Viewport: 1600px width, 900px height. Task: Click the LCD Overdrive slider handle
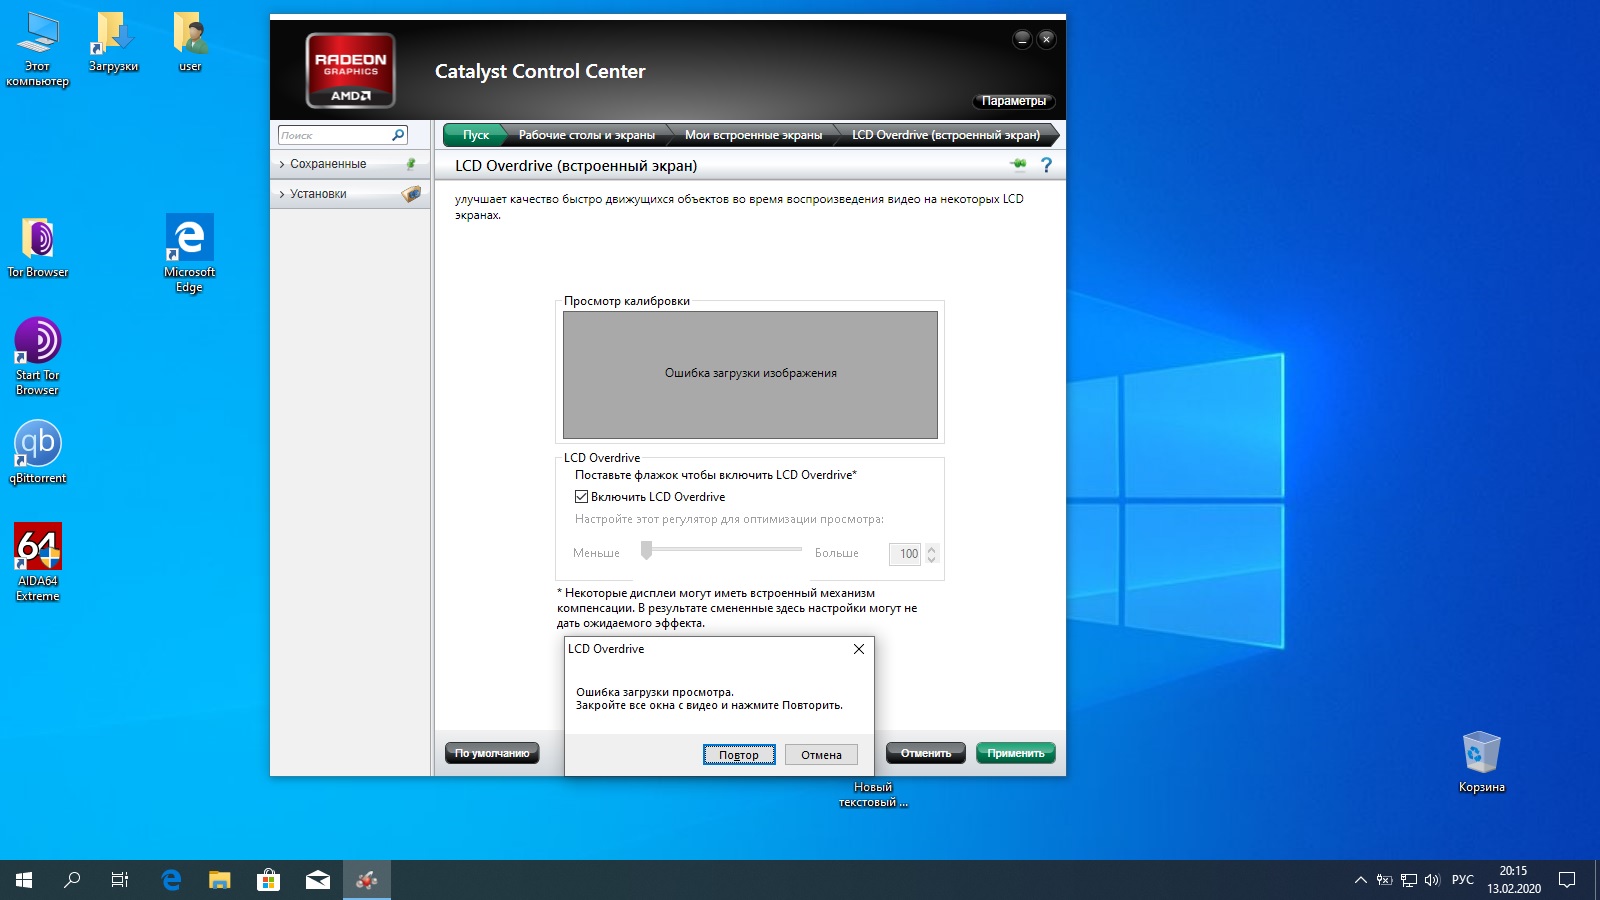647,550
